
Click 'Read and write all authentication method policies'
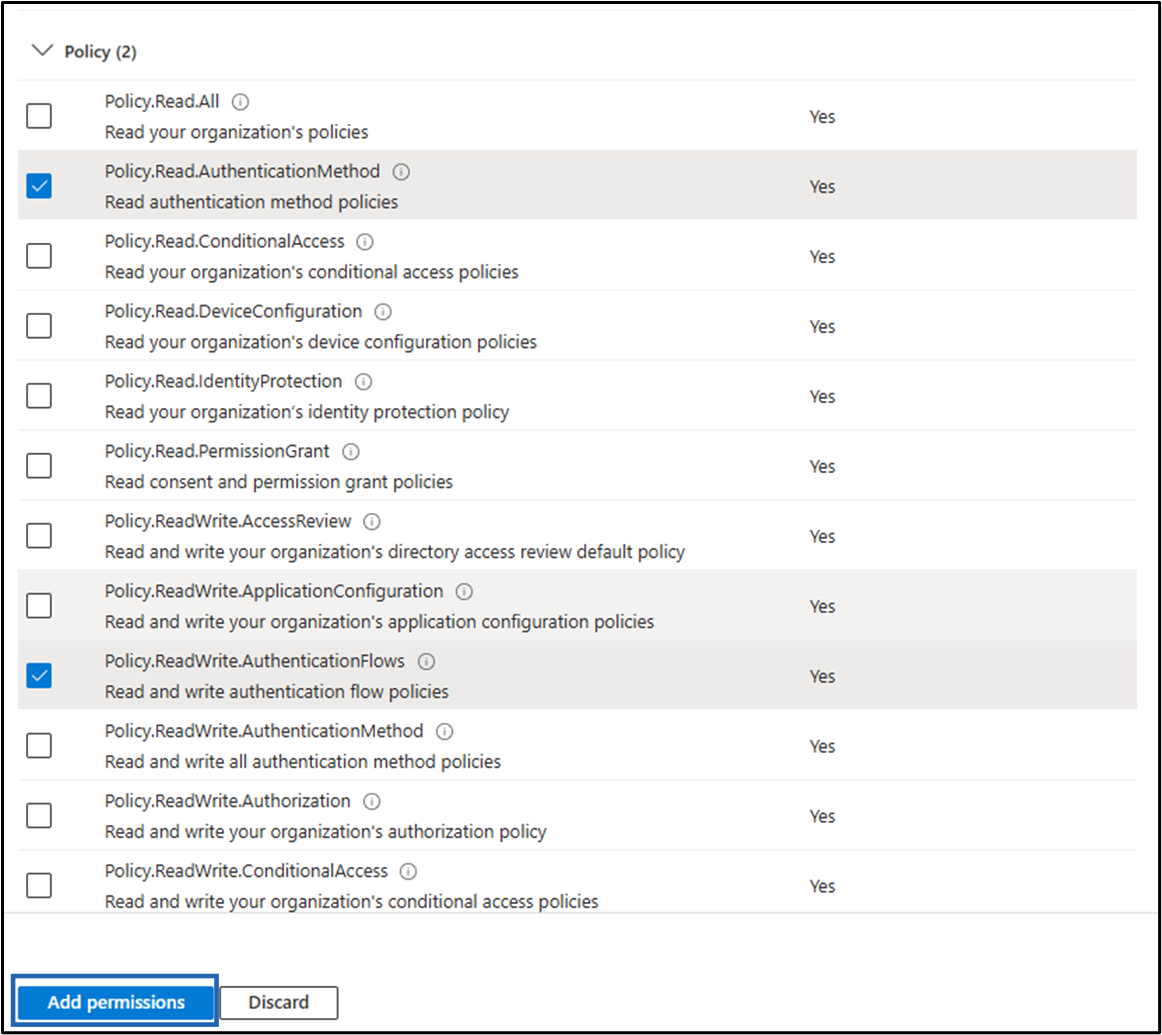302,762
